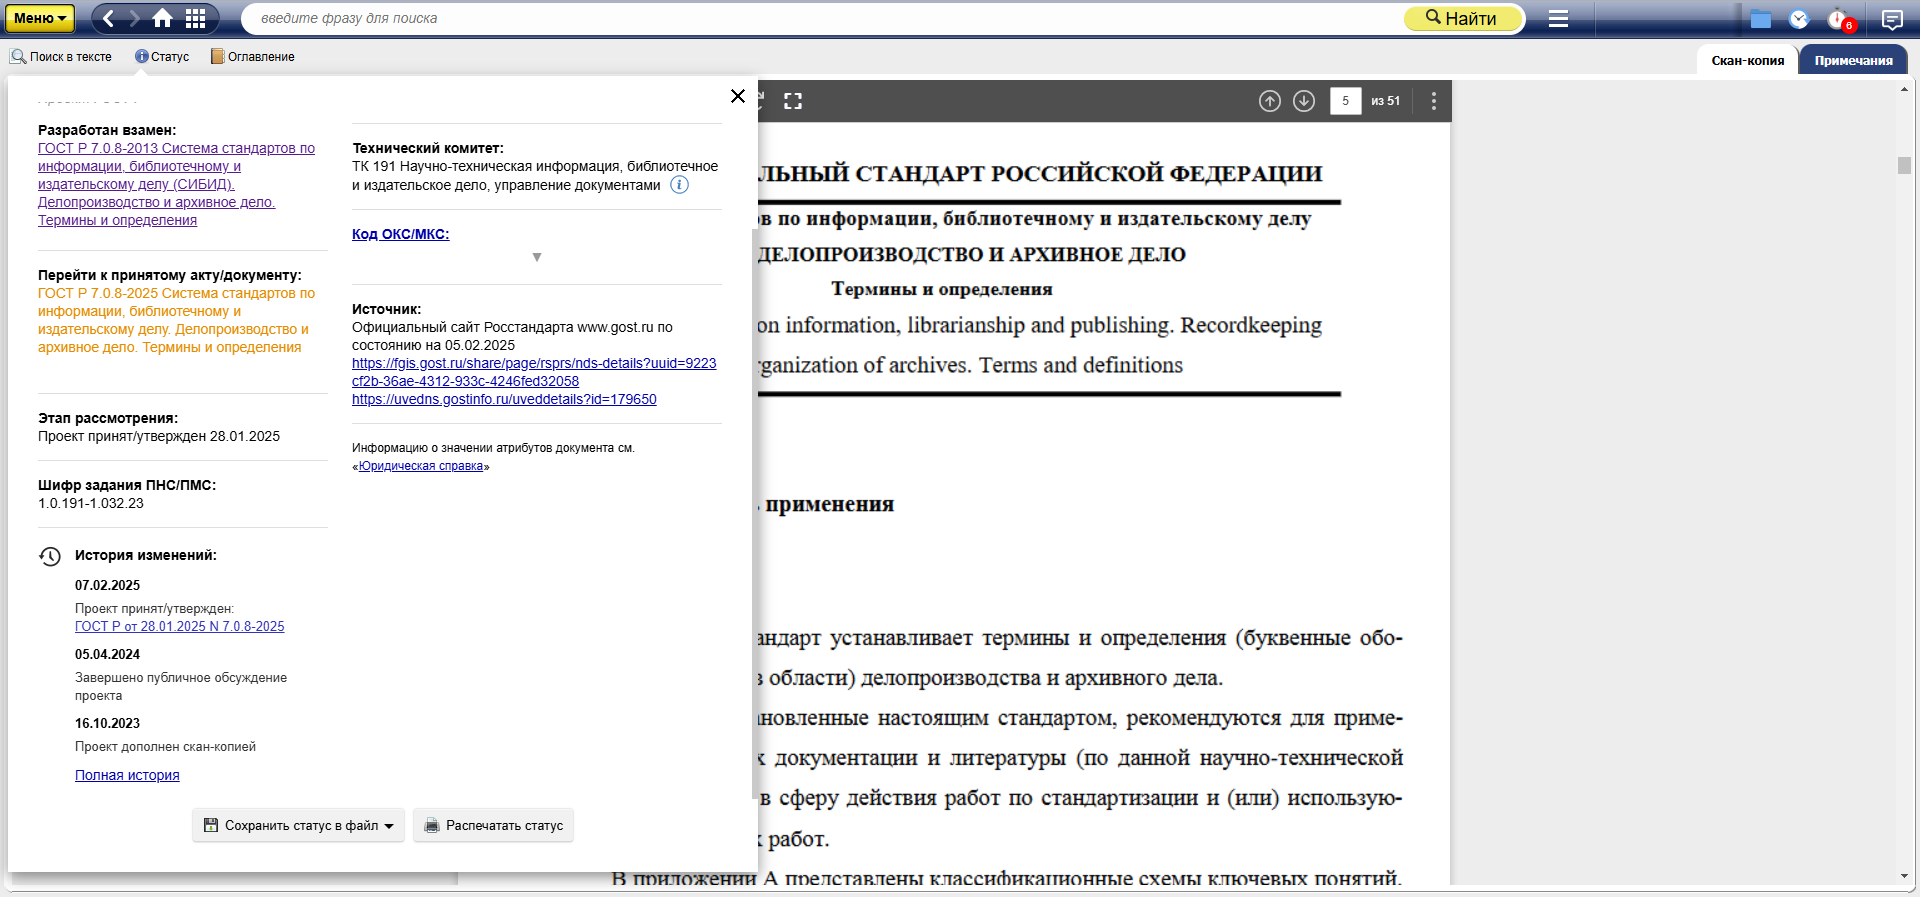Screen dimensions: 1920x897
Task: Open the uvedns.gostinfo.ru link
Action: [504, 399]
